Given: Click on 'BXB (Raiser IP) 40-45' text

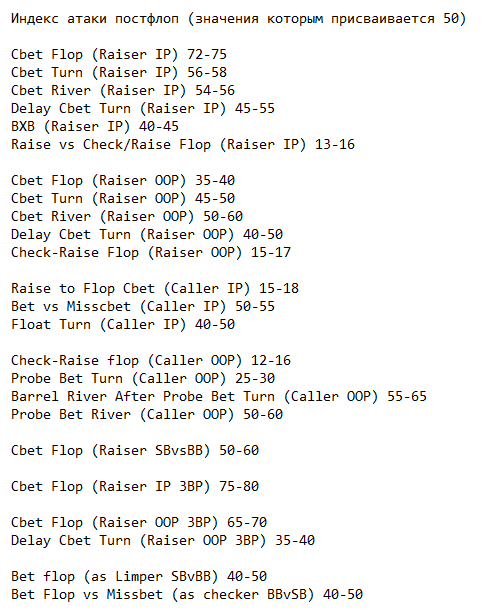Looking at the screenshot, I should [95, 126].
